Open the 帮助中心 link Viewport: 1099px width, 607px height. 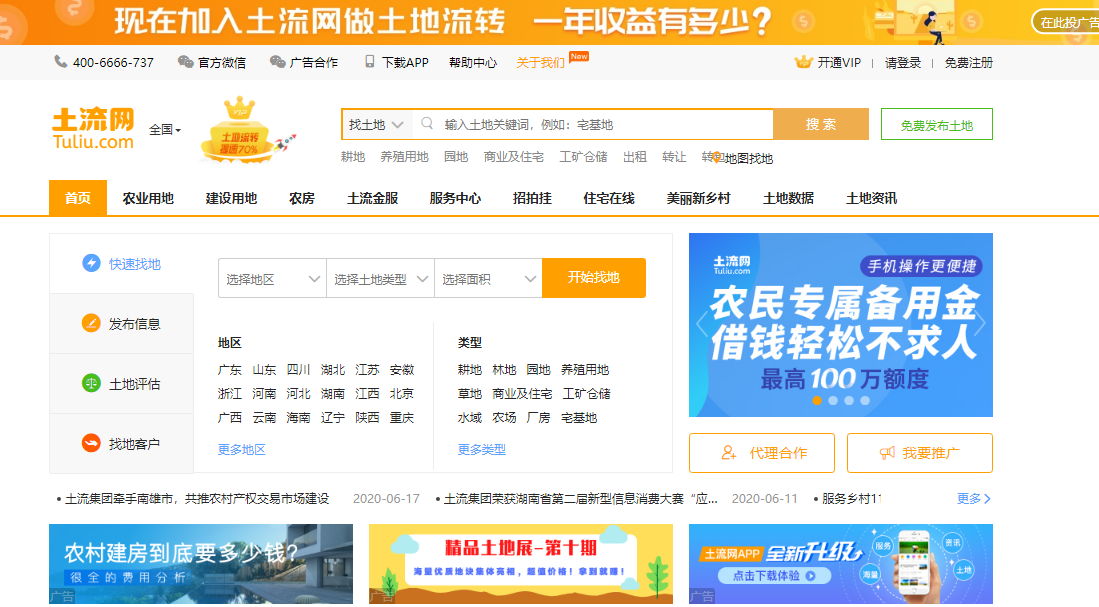[x=473, y=62]
